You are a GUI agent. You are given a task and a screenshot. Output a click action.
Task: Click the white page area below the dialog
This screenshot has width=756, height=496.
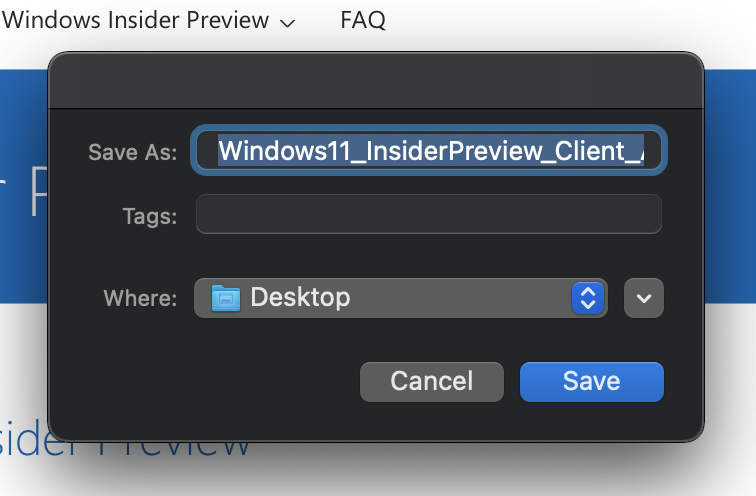click(378, 472)
